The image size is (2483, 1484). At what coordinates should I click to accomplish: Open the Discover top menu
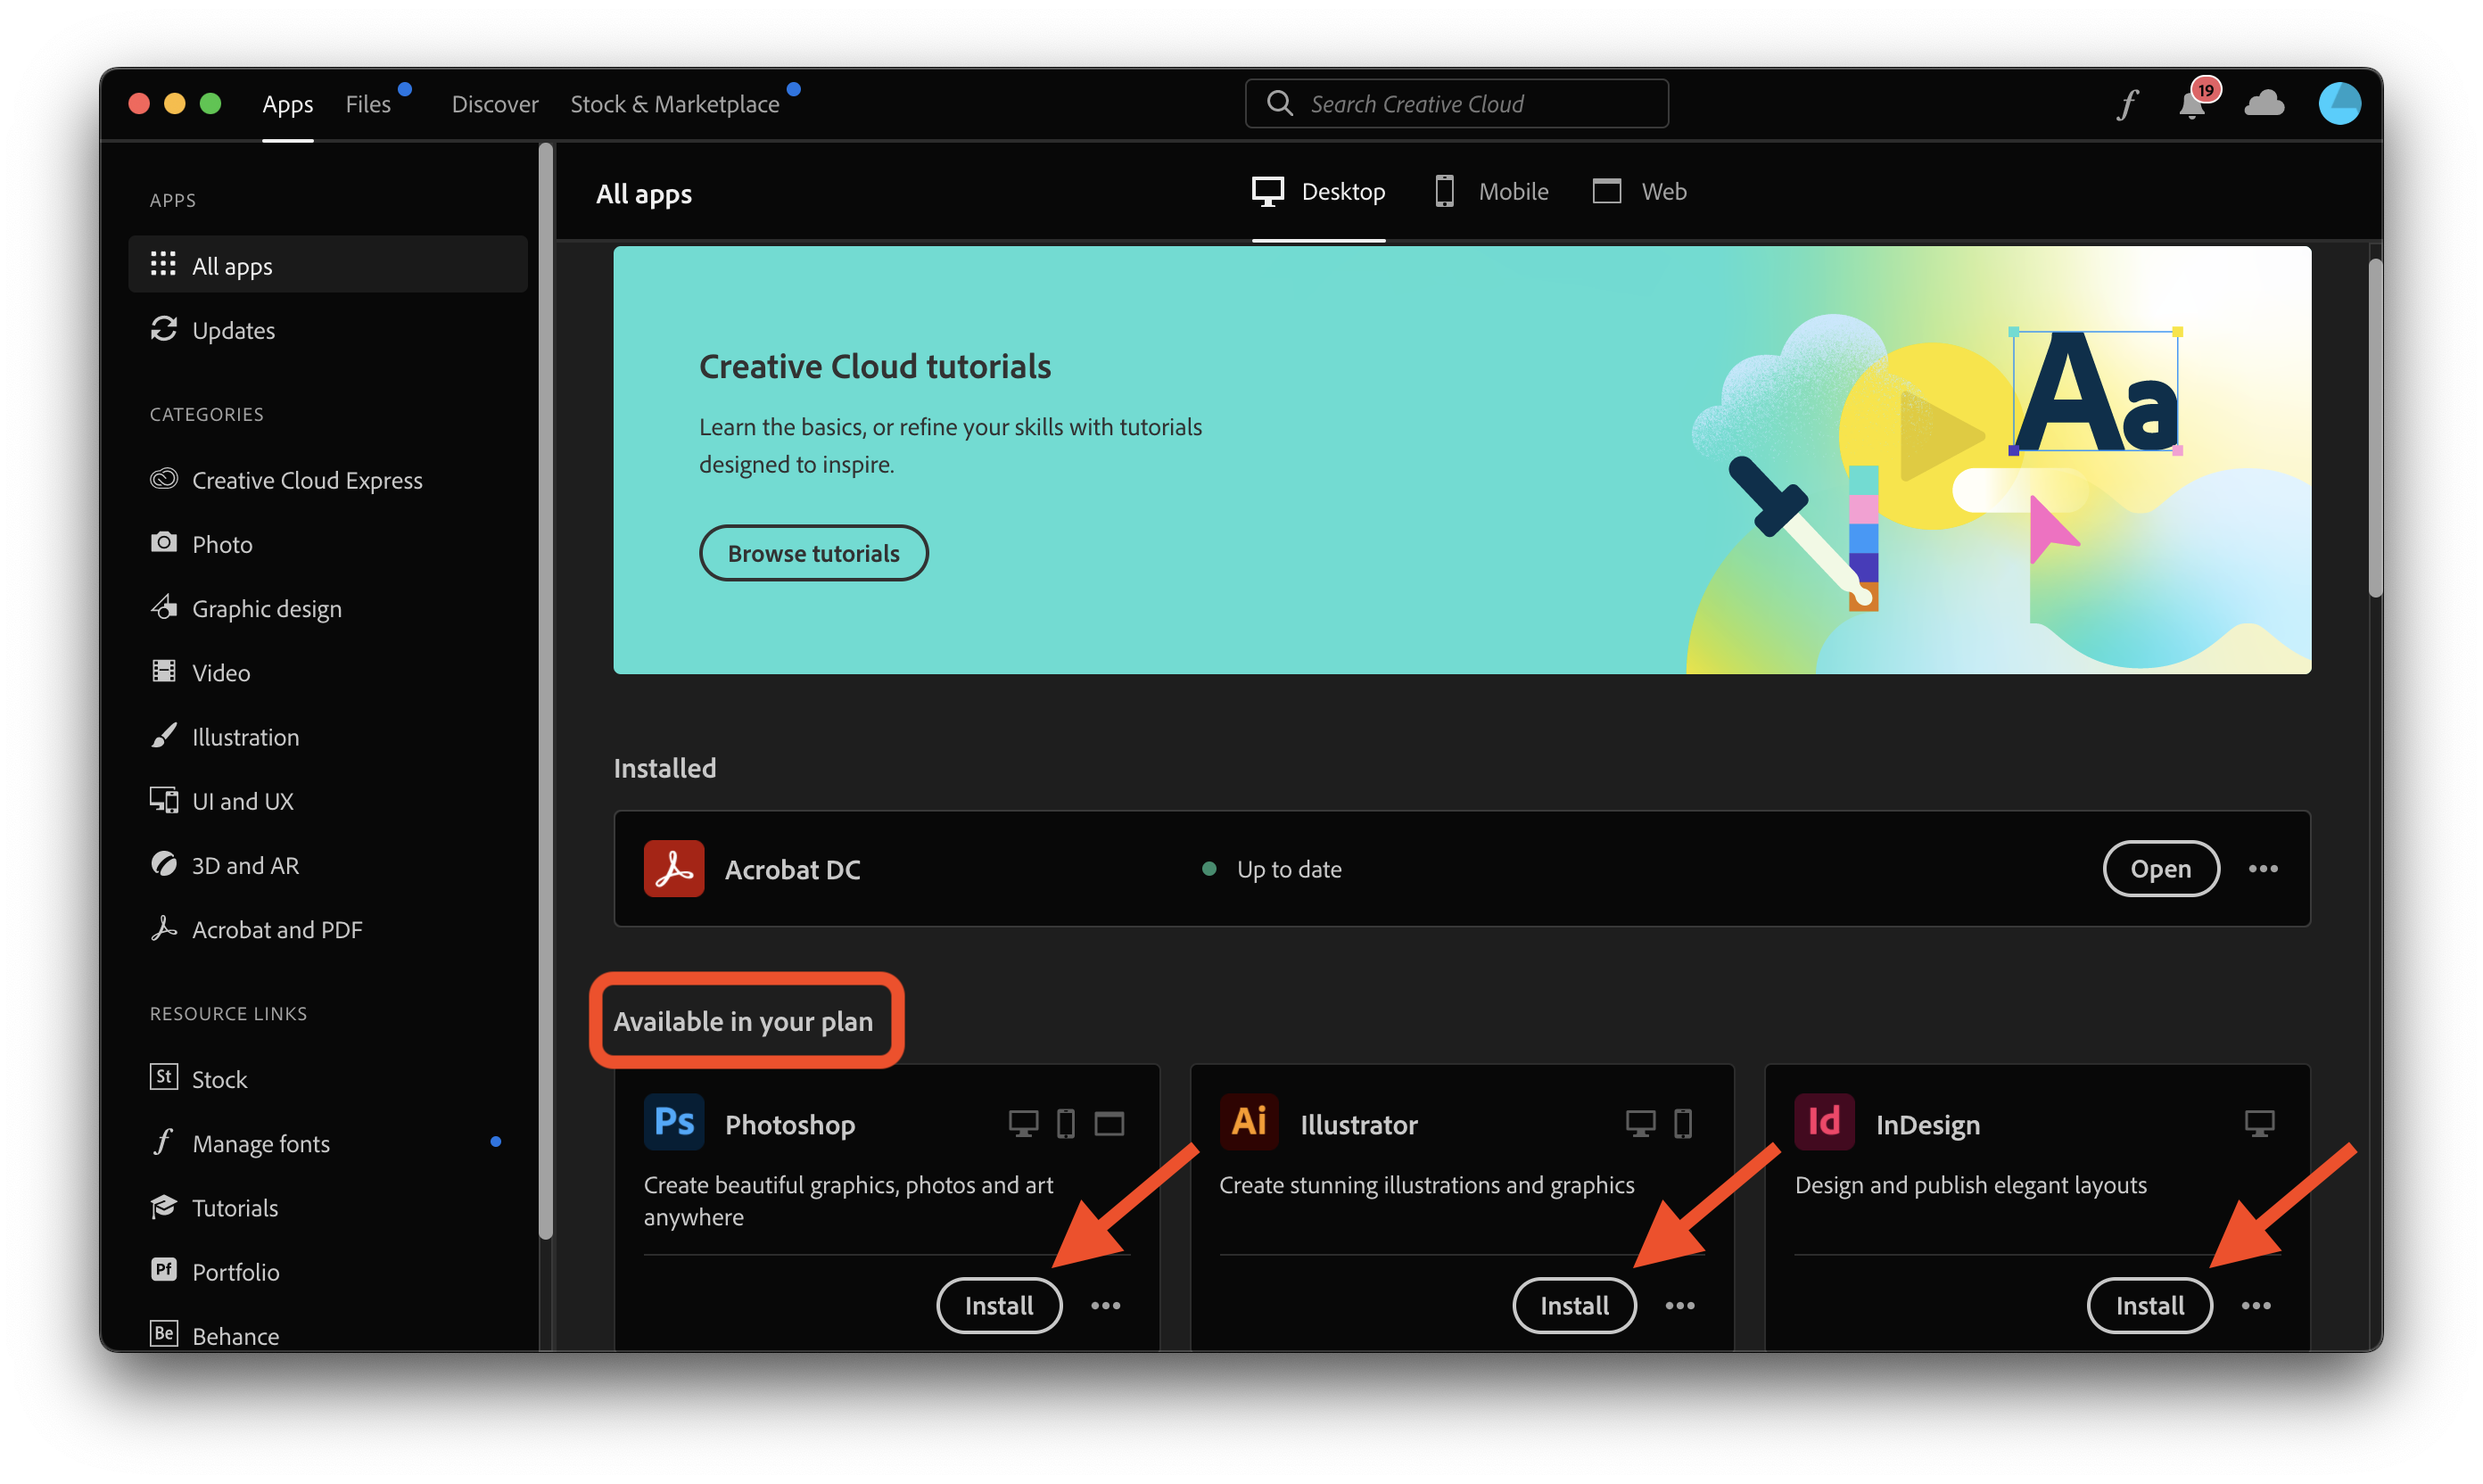(x=494, y=104)
